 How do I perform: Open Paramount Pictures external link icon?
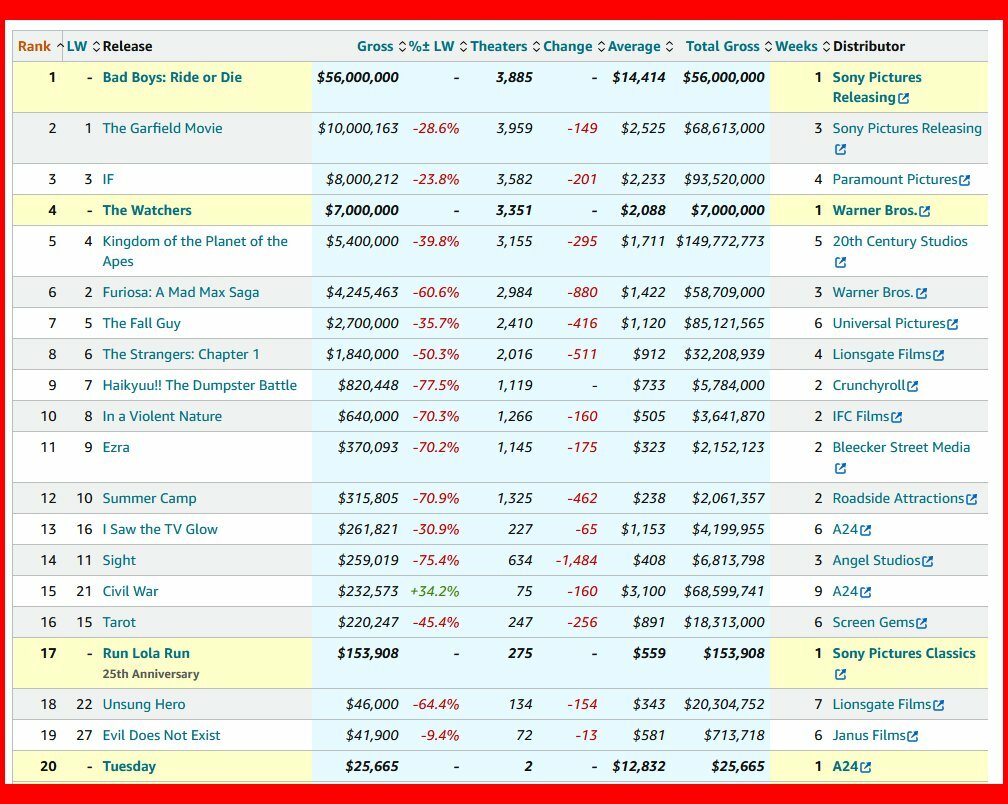coord(964,181)
